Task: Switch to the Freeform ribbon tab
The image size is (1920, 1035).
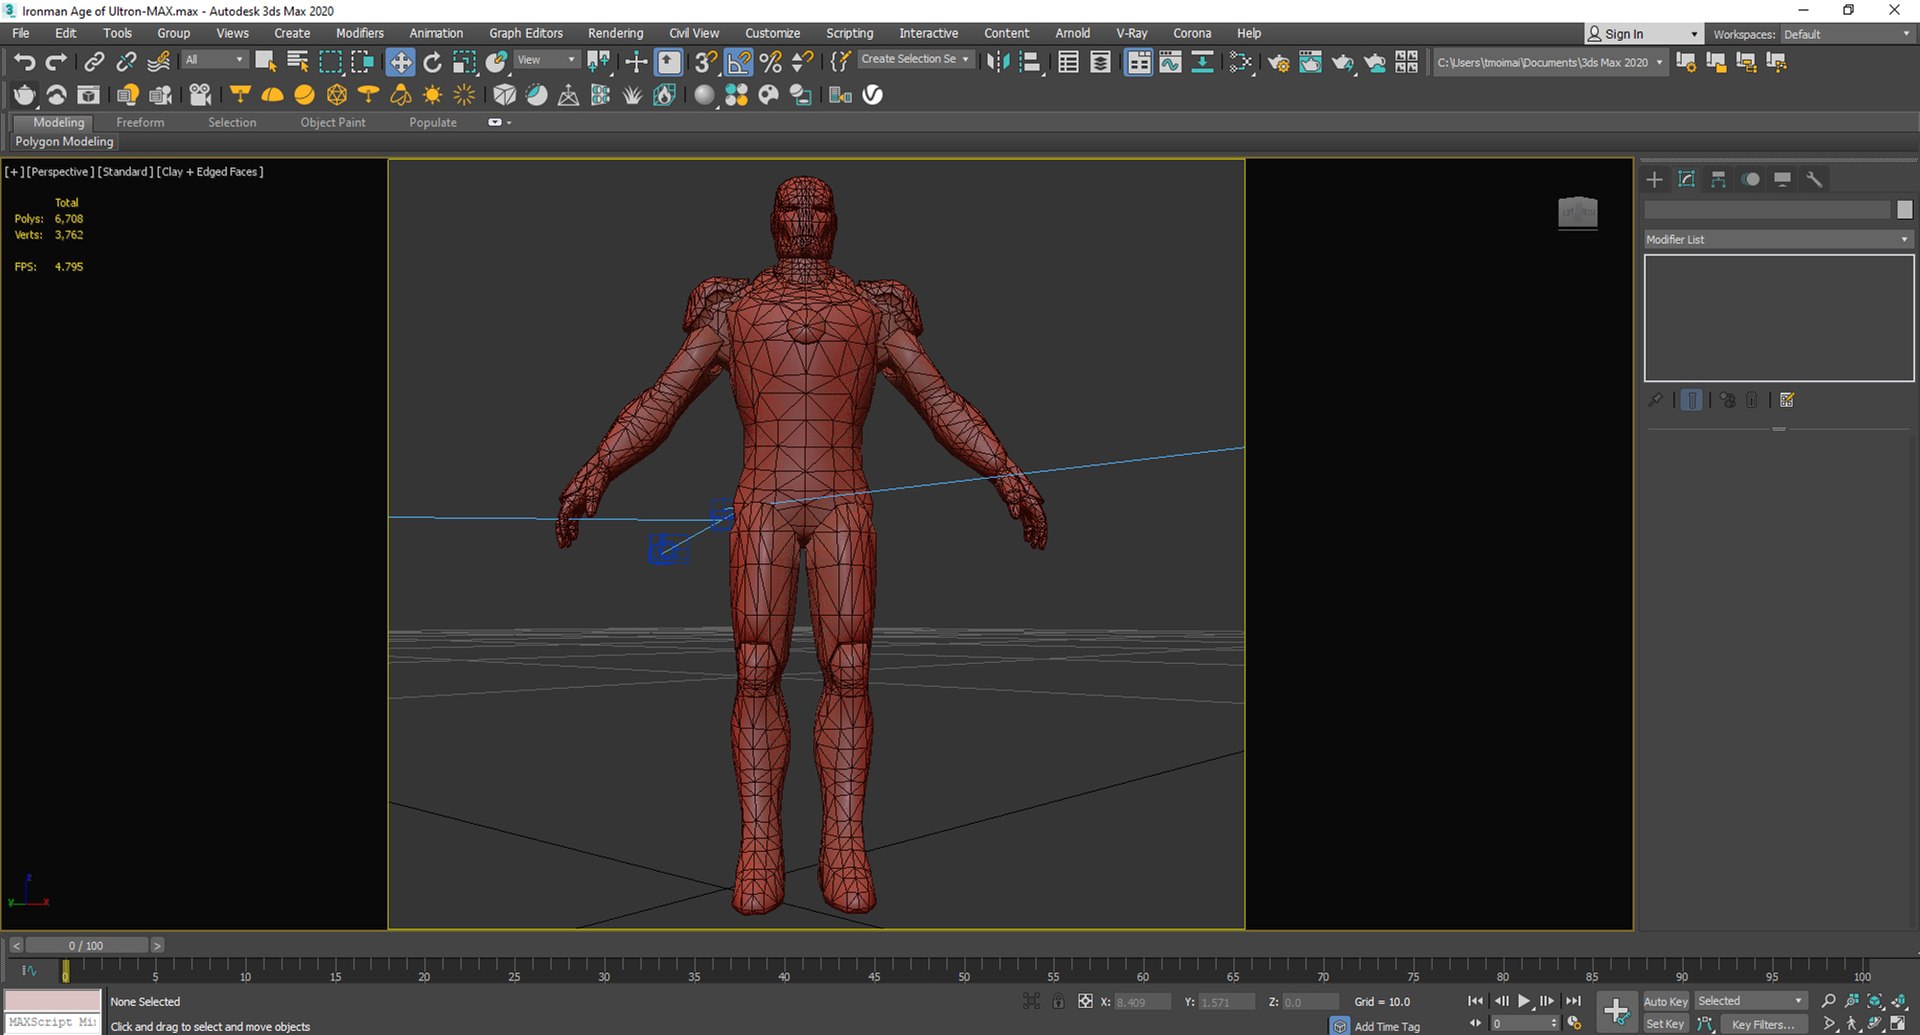Action: coord(140,122)
